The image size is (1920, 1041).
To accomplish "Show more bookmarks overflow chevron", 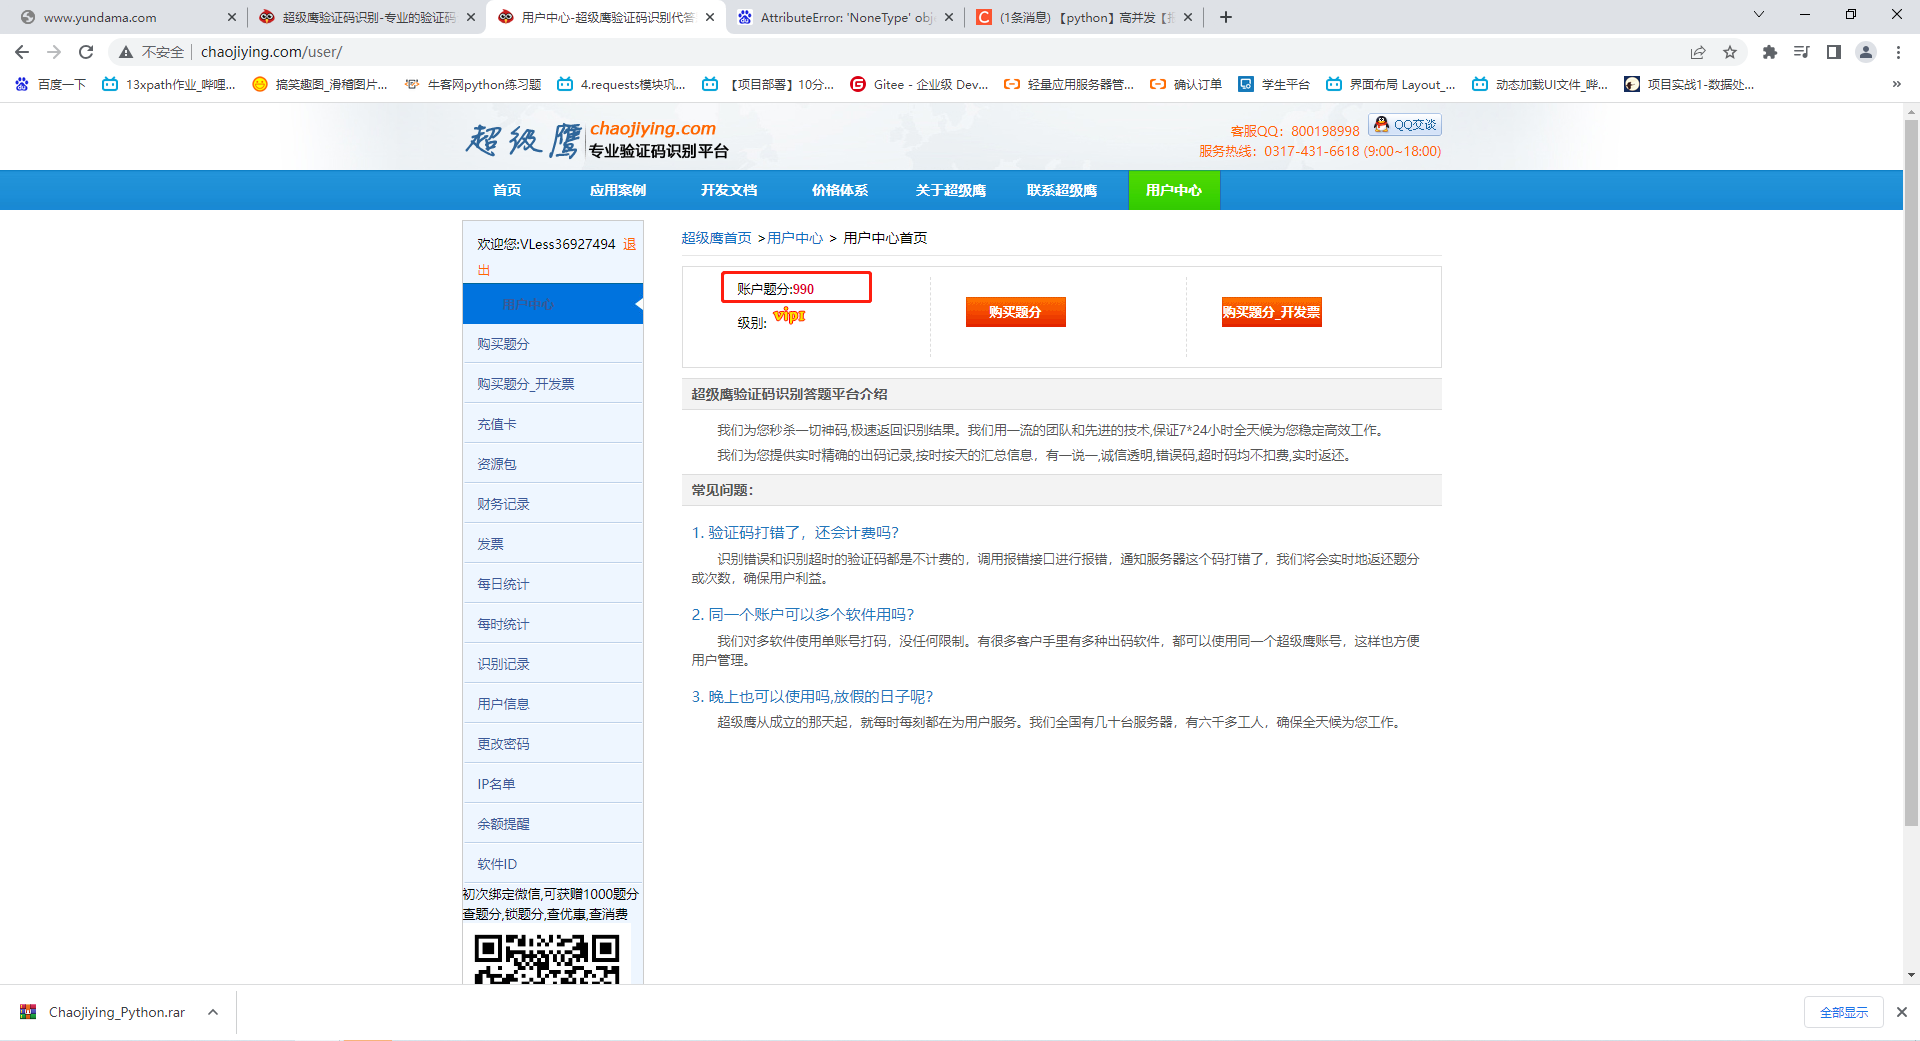I will click(1896, 84).
